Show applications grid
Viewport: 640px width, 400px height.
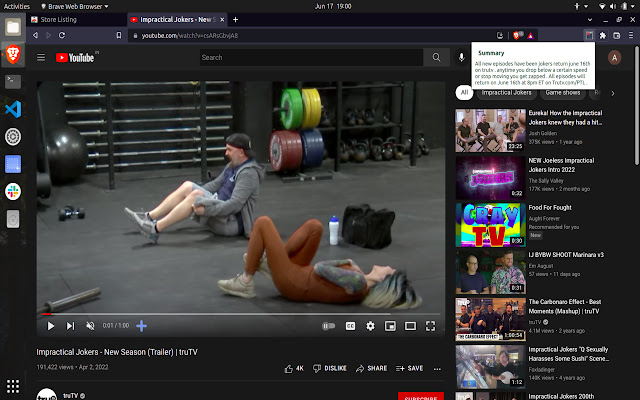13,386
